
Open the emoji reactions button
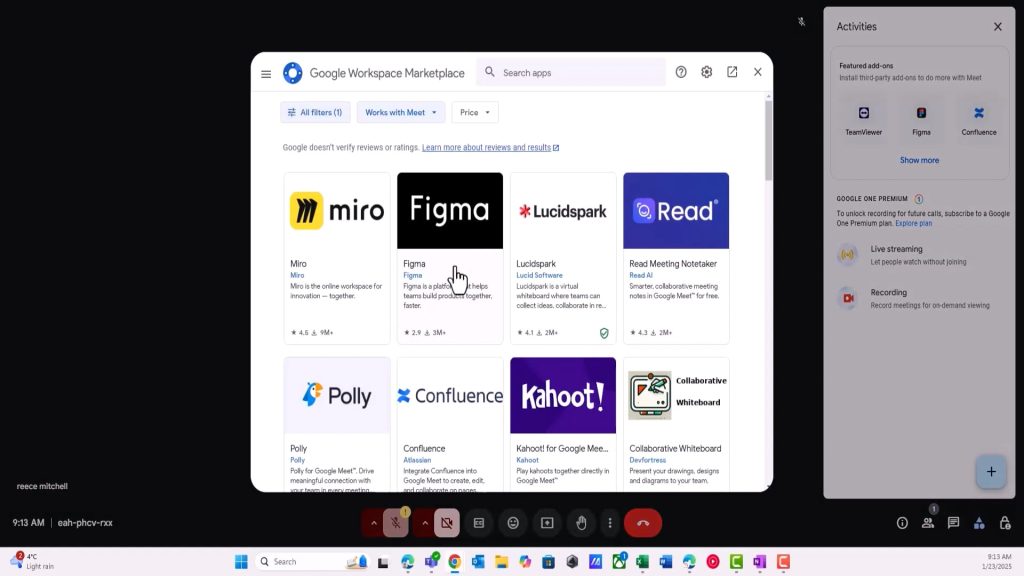[x=513, y=523]
